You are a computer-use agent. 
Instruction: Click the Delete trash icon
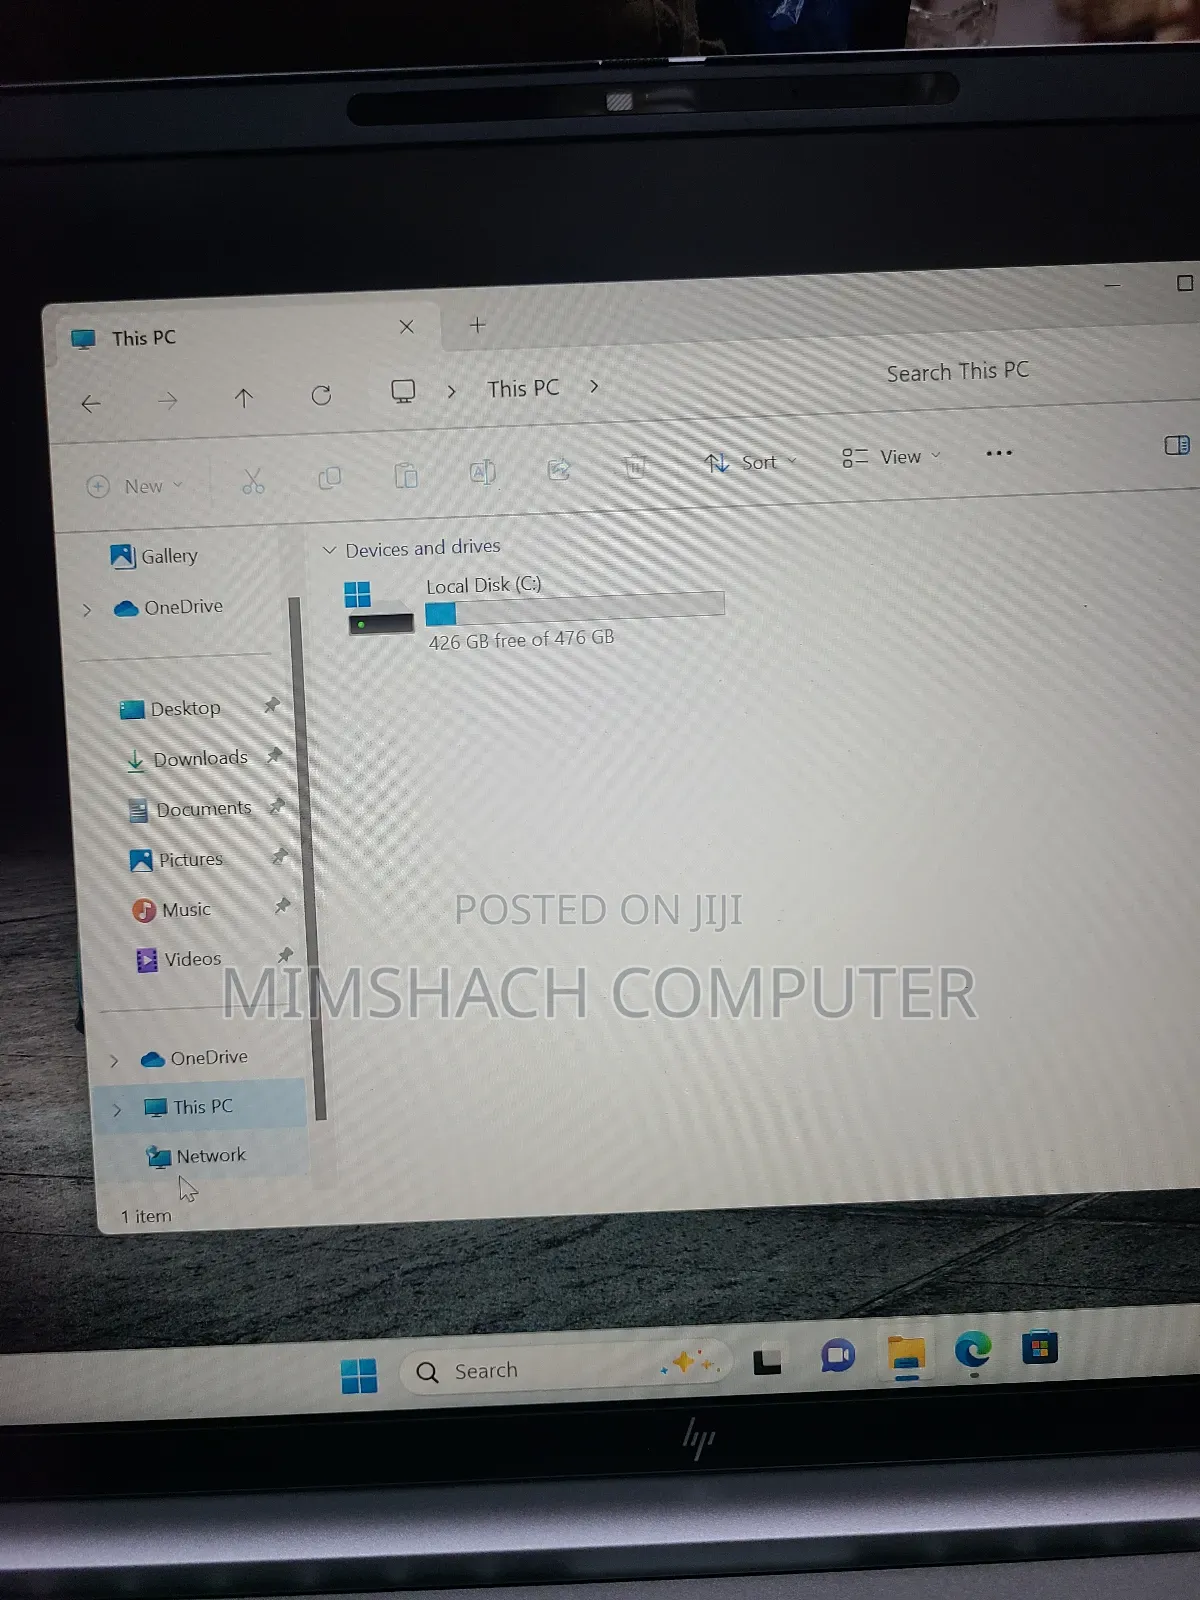point(635,465)
